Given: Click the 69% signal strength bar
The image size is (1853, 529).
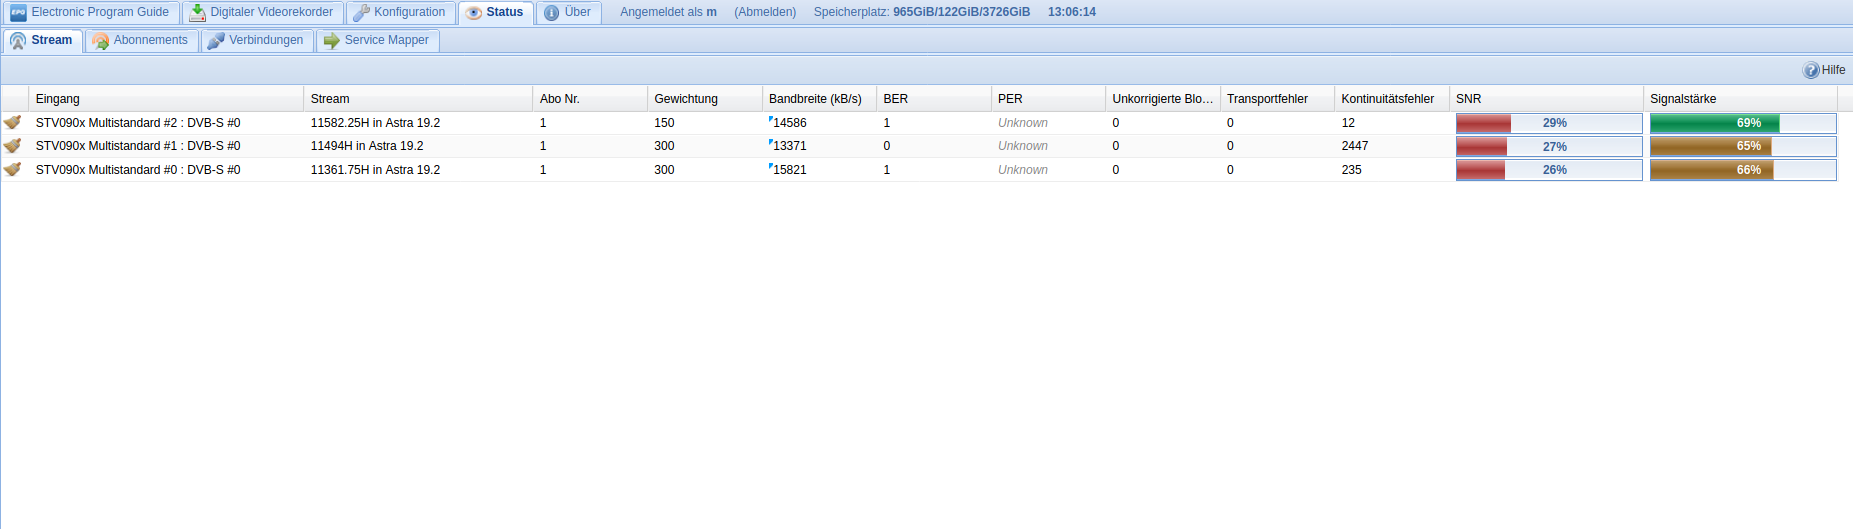Looking at the screenshot, I should click(1743, 123).
